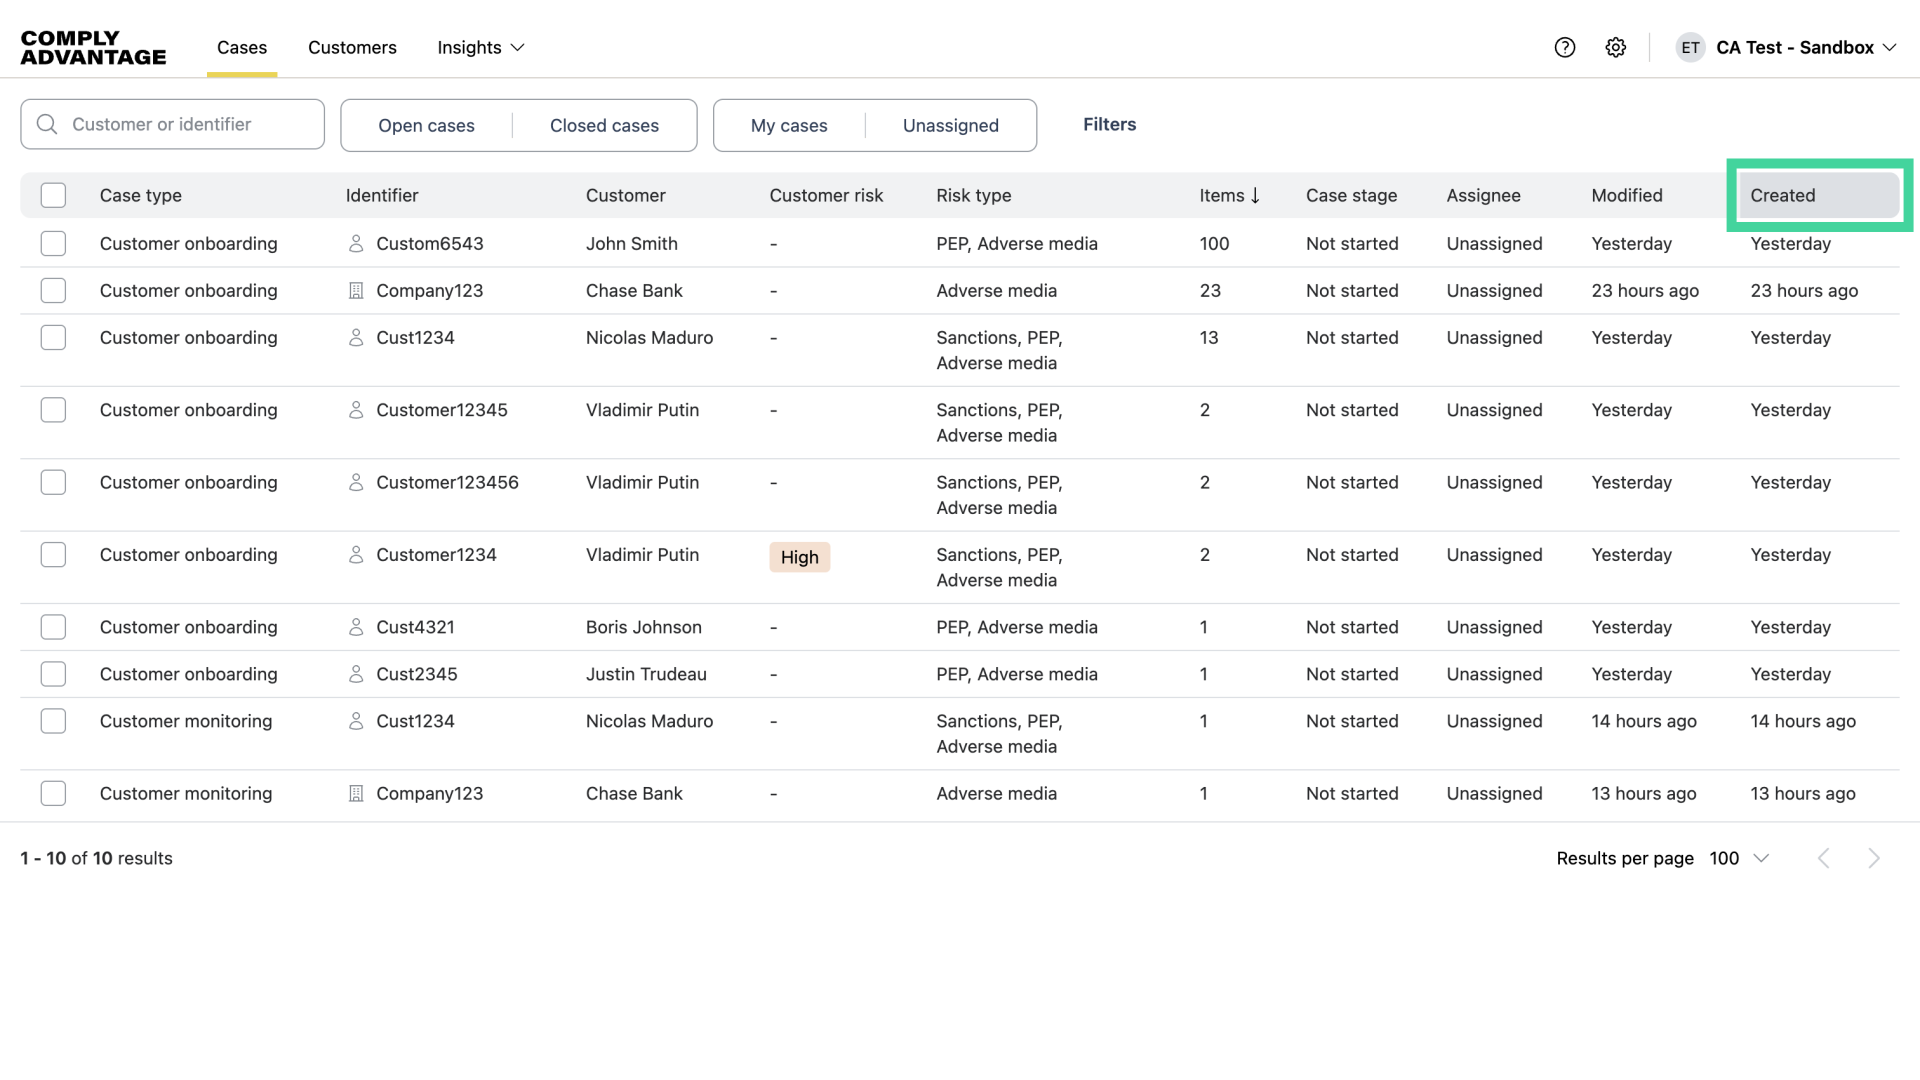Toggle the select-all cases checkbox
The height and width of the screenshot is (1080, 1920).
[x=53, y=195]
